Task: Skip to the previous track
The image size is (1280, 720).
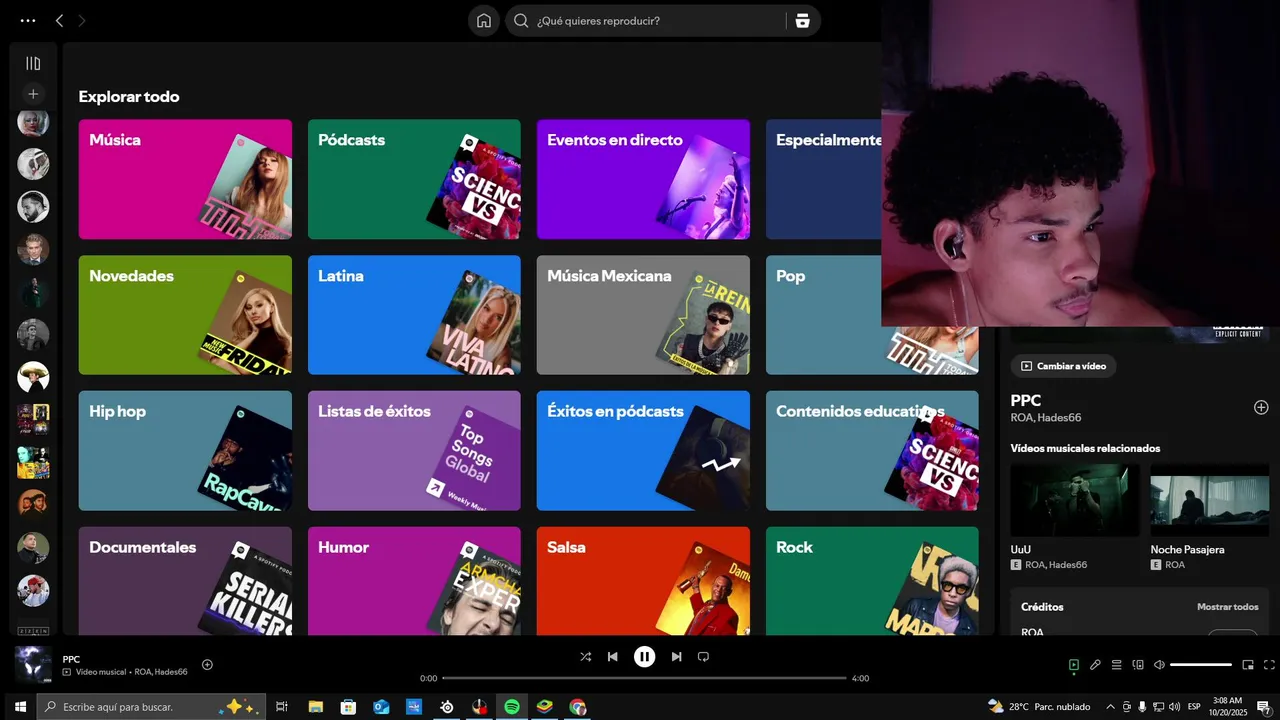Action: pyautogui.click(x=612, y=656)
